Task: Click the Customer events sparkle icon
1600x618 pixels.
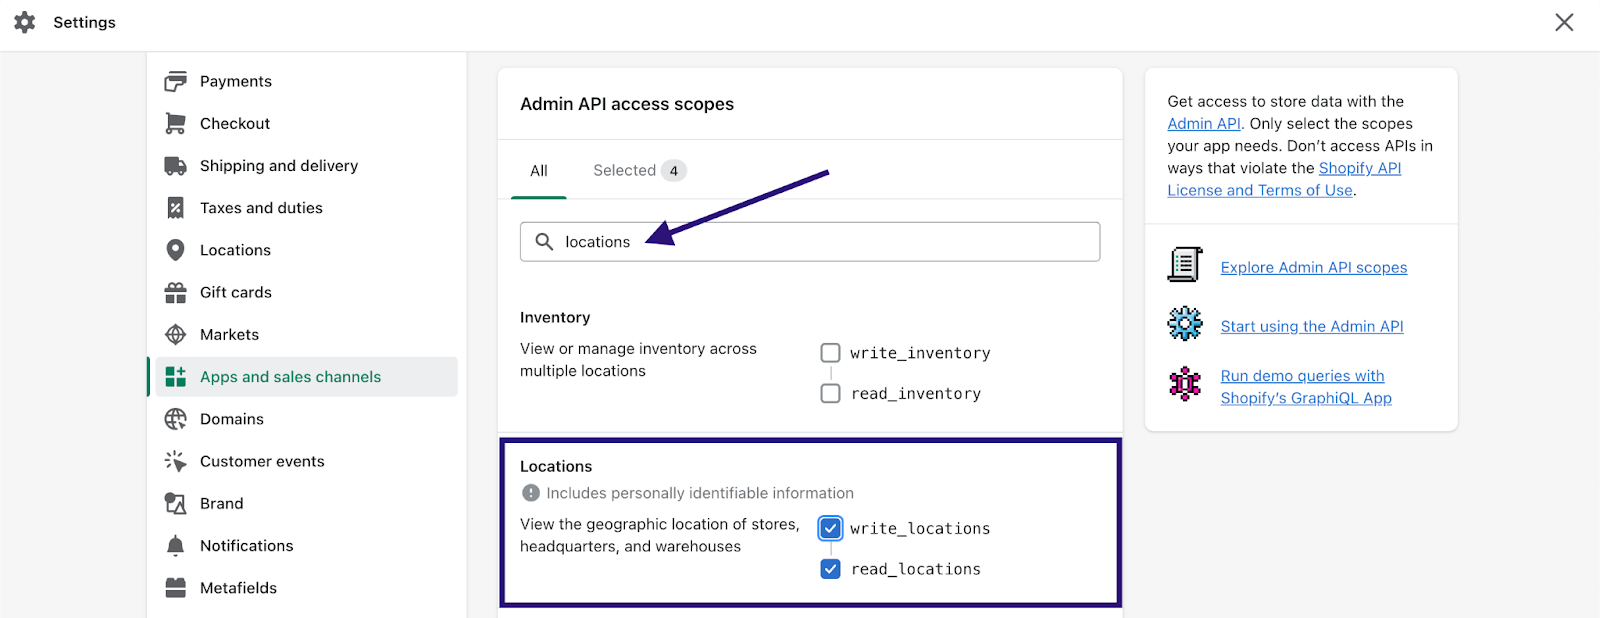Action: click(176, 461)
